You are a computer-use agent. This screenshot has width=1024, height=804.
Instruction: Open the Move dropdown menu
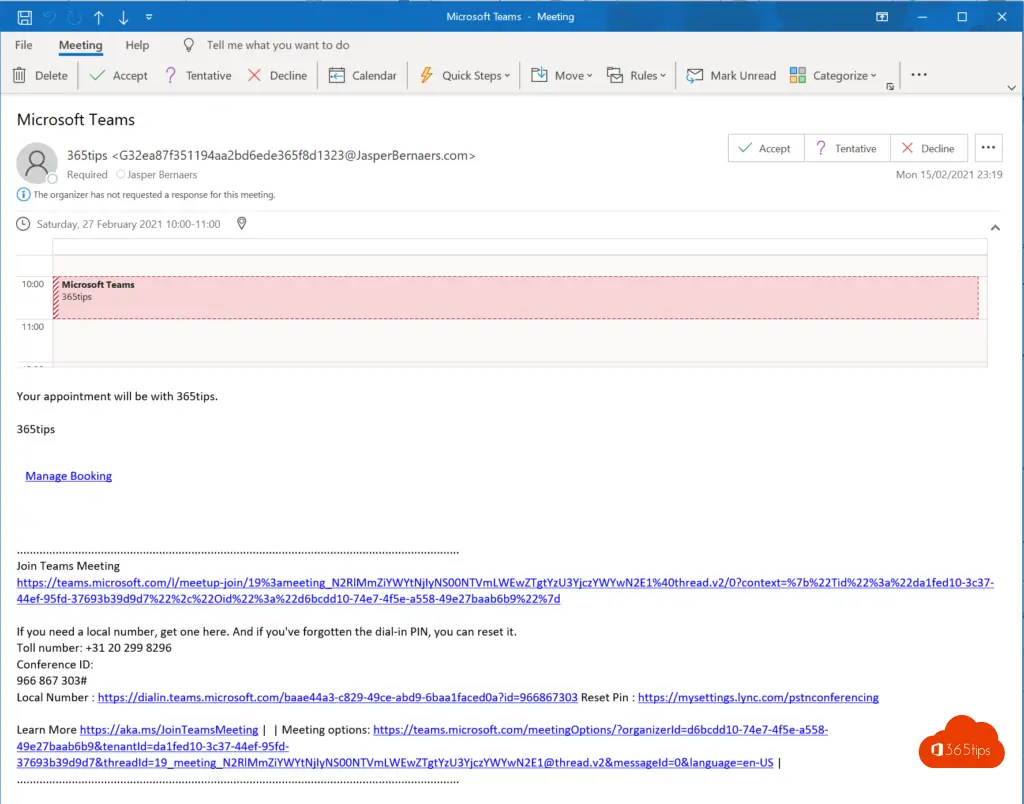coord(562,75)
